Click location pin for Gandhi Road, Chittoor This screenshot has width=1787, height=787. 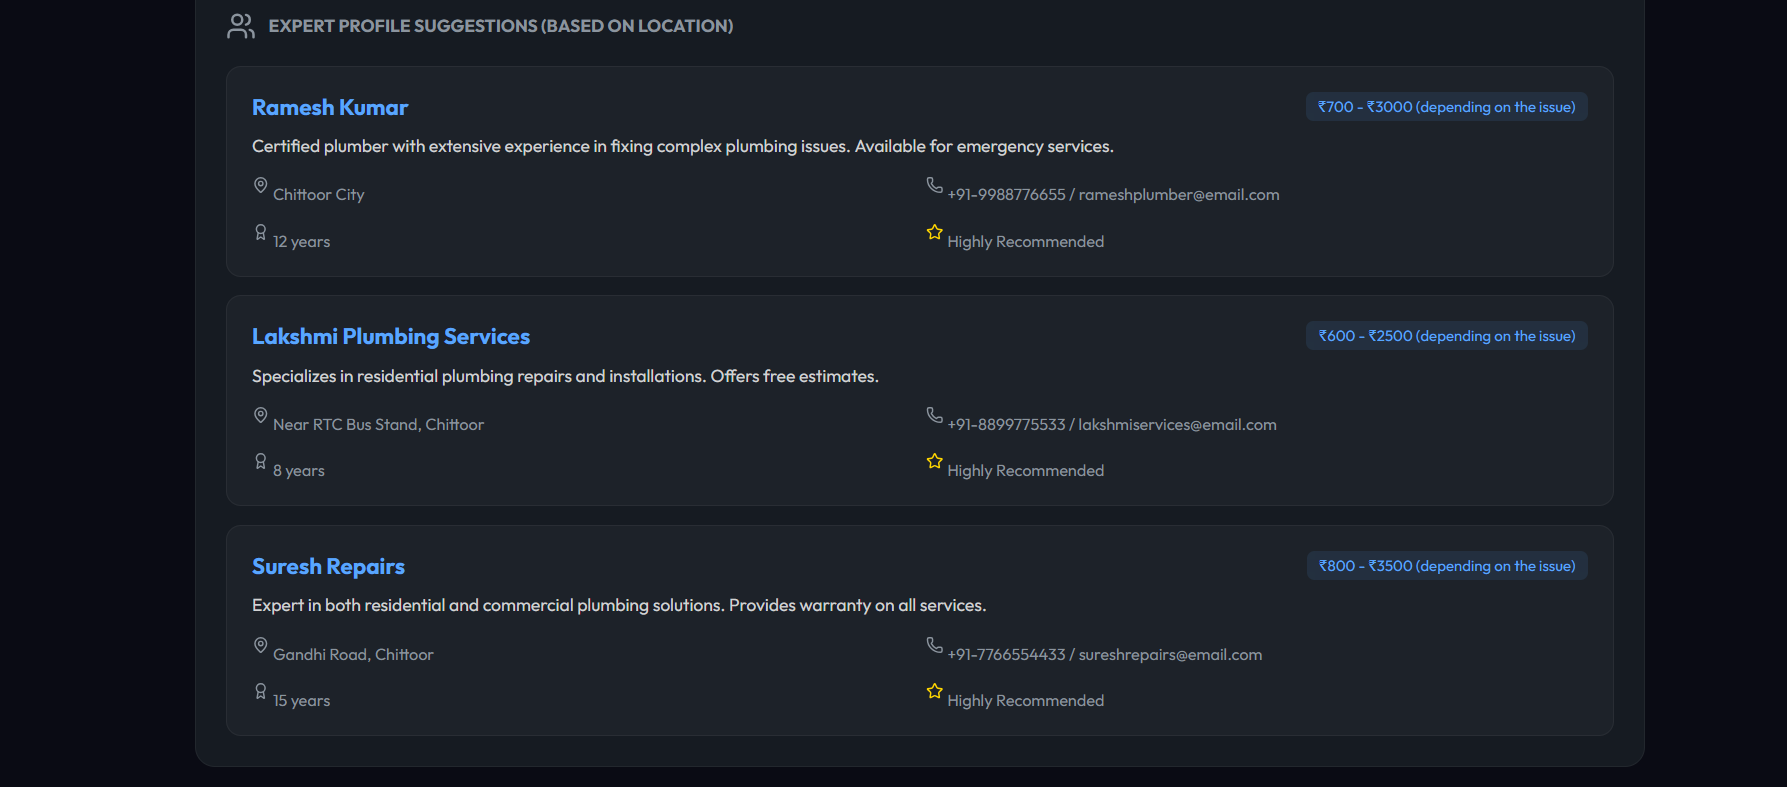[260, 645]
